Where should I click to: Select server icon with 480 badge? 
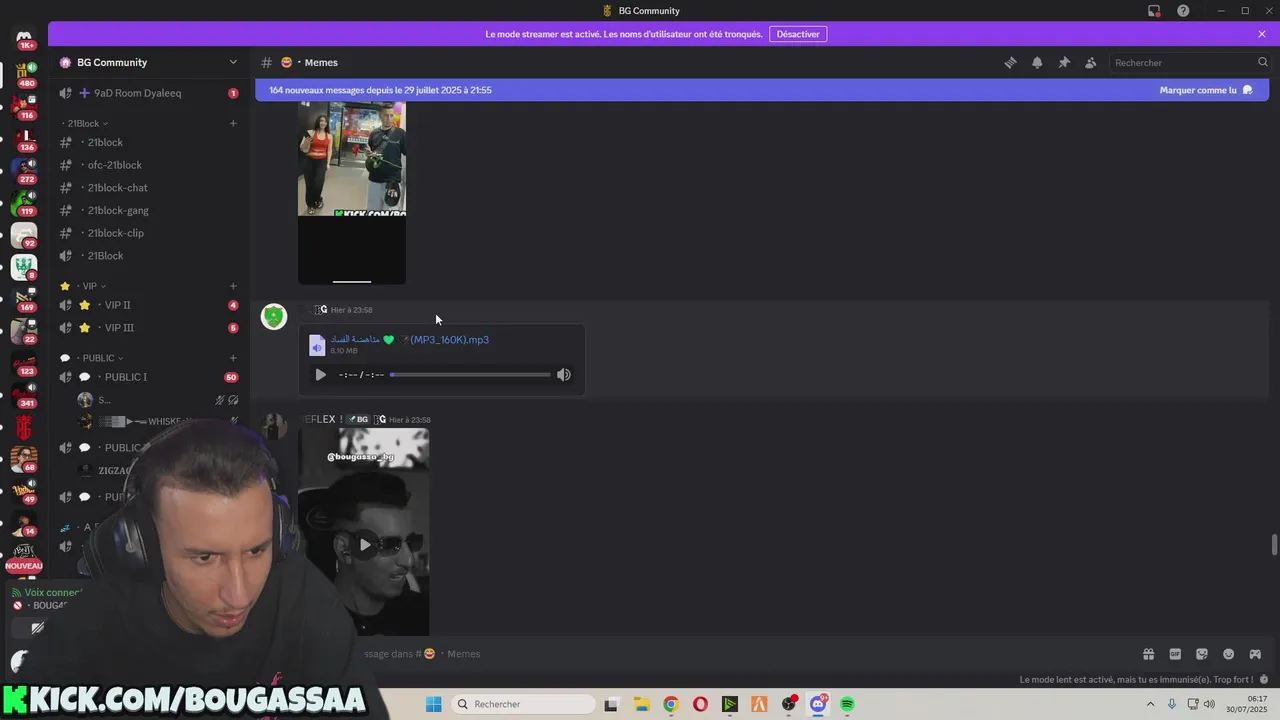(x=24, y=75)
